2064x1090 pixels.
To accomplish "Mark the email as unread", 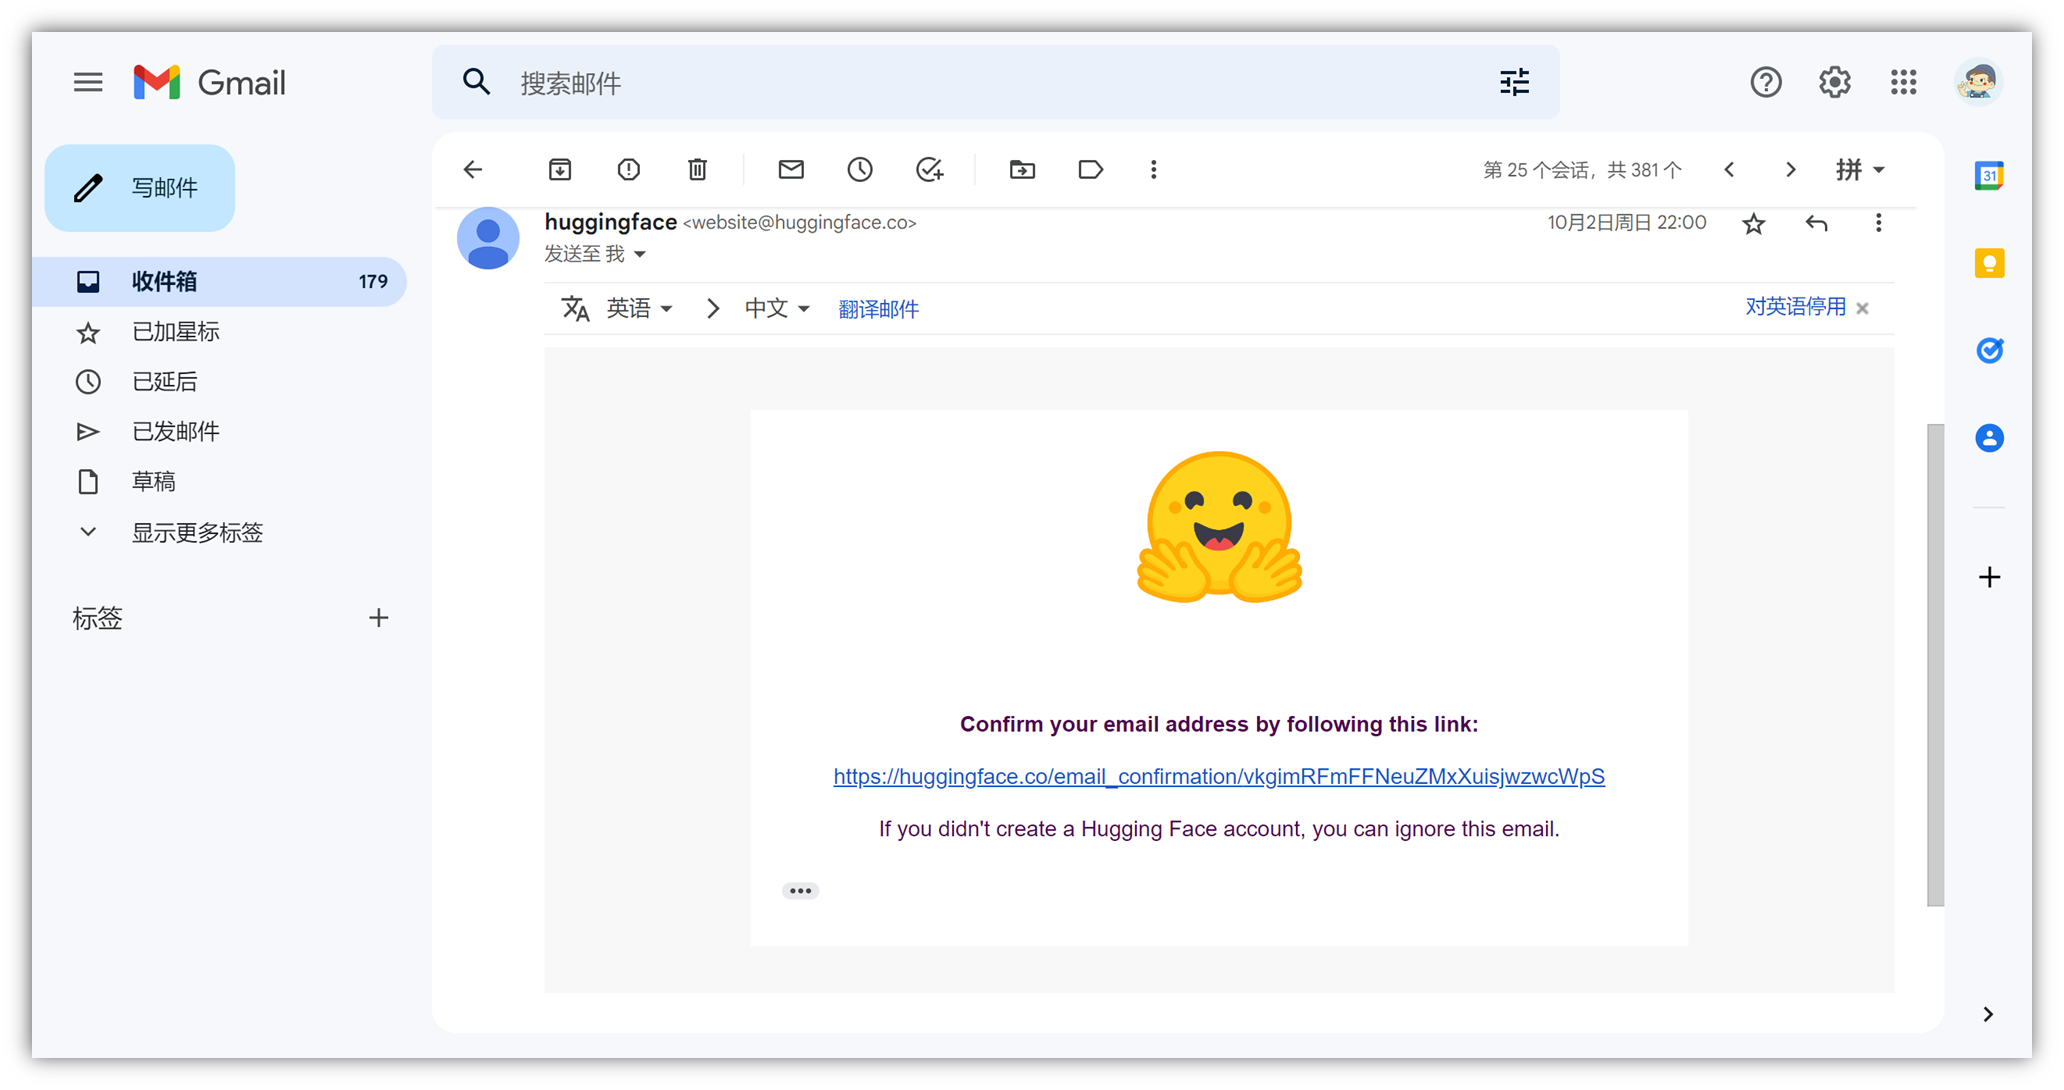I will point(791,170).
